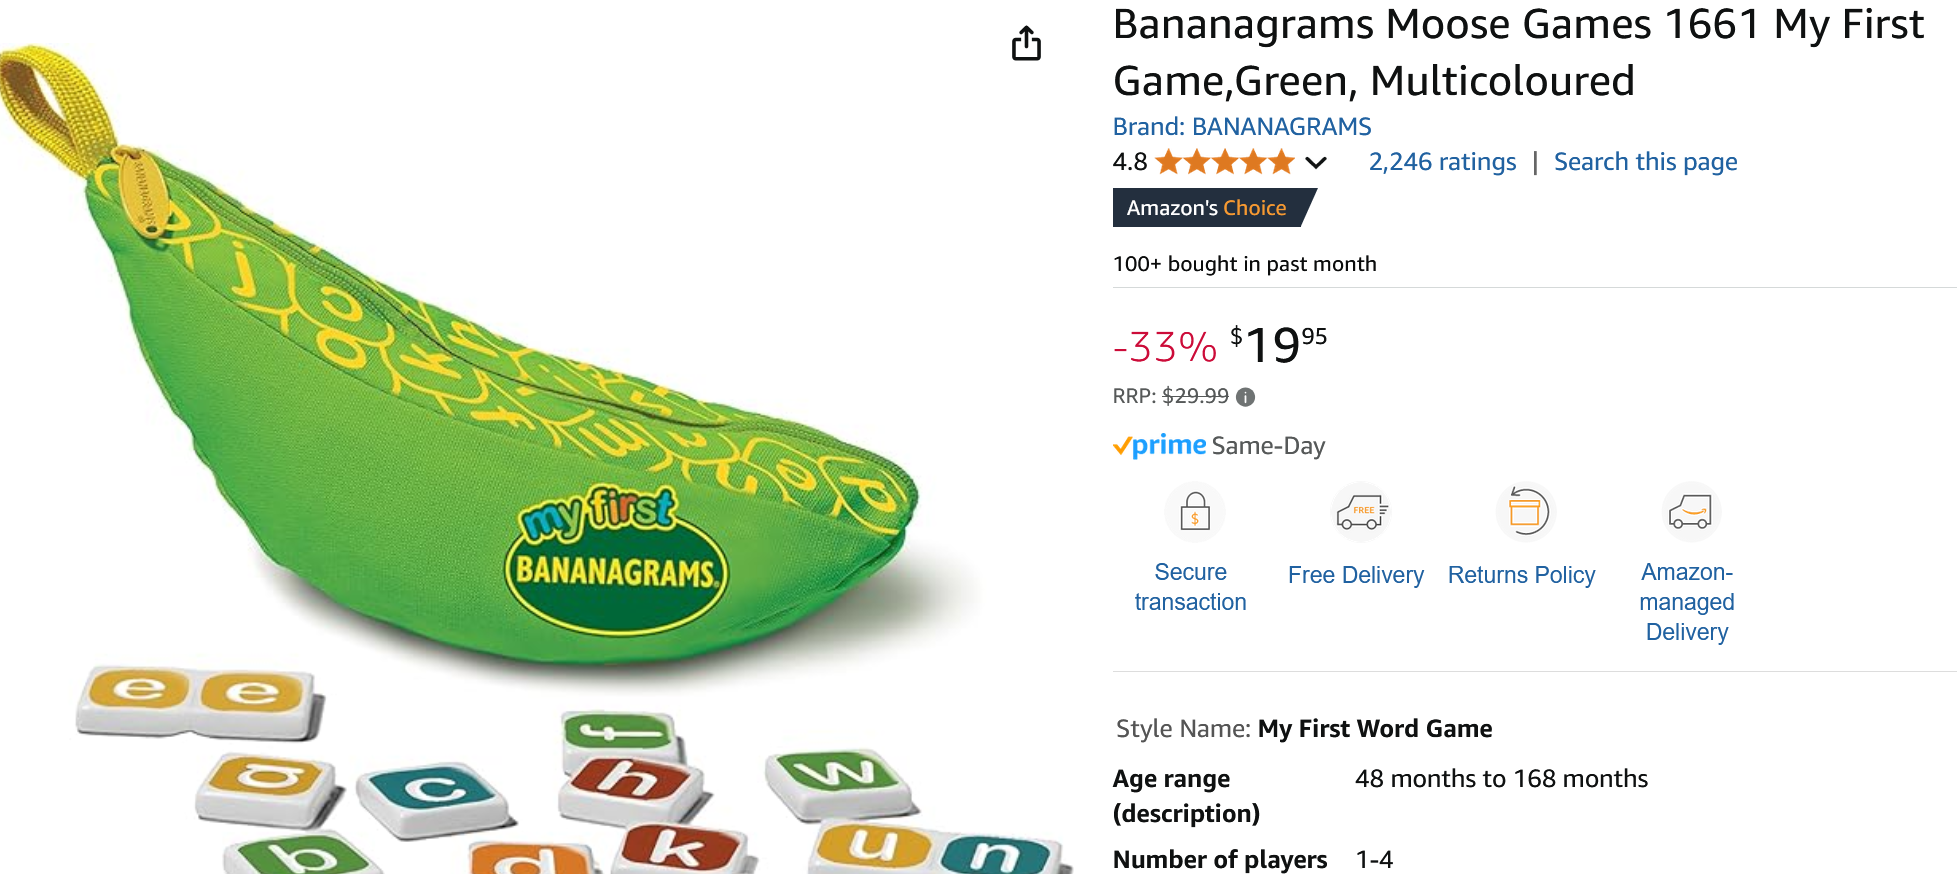Click the Free Delivery truck icon
The width and height of the screenshot is (1957, 874).
pos(1361,512)
